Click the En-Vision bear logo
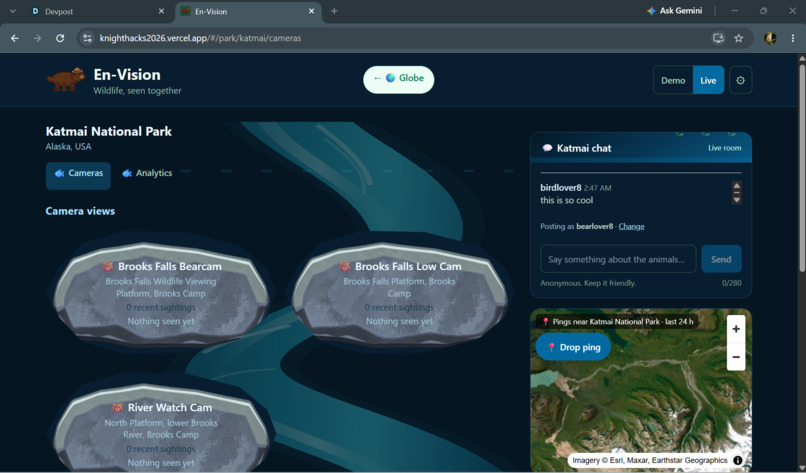The image size is (806, 473). coord(66,80)
